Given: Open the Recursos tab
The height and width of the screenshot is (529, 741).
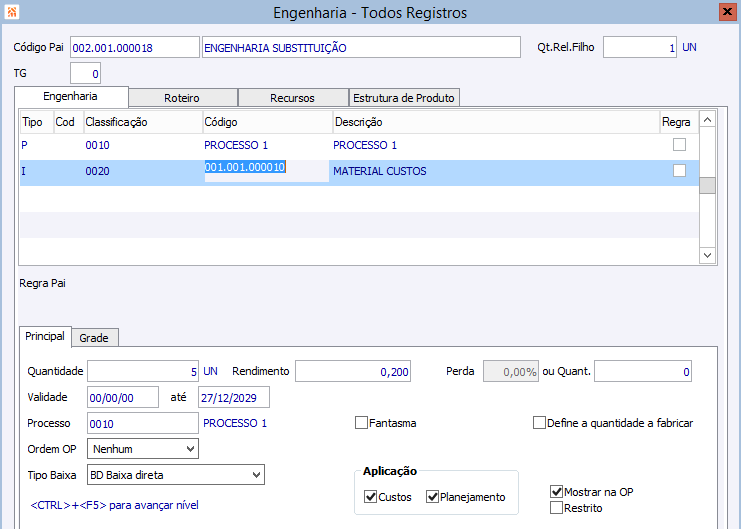Looking at the screenshot, I should coord(292,98).
